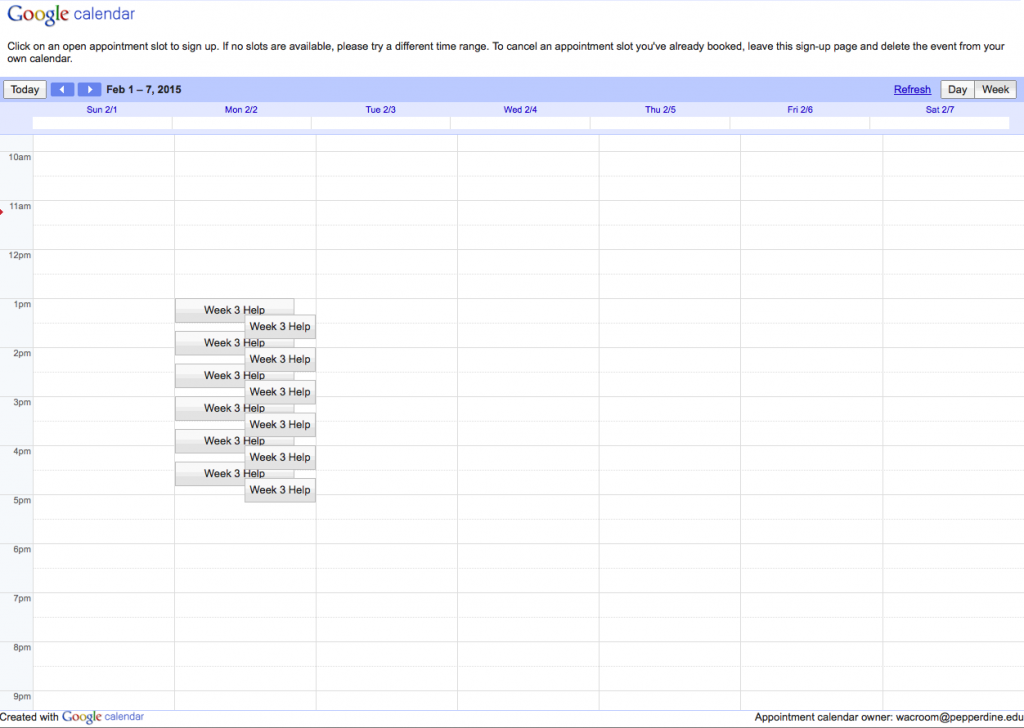
Task: Refresh the appointment slots
Action: (x=912, y=89)
